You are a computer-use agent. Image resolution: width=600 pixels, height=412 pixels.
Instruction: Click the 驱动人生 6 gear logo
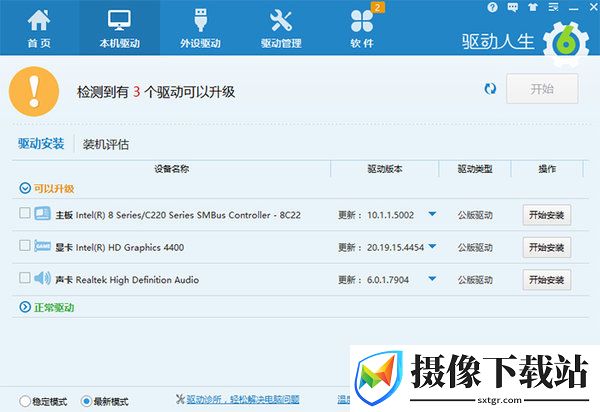tap(566, 43)
